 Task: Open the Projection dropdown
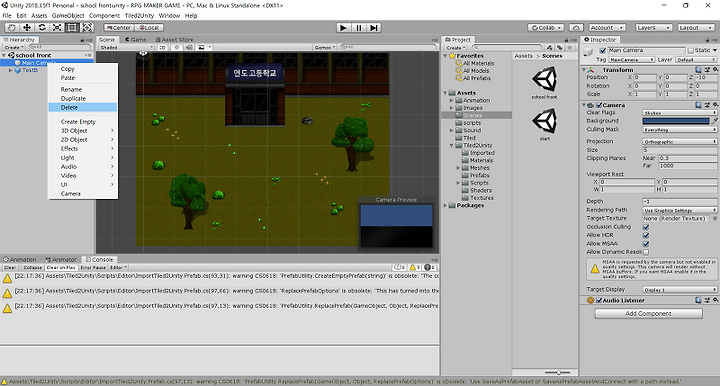pos(680,142)
